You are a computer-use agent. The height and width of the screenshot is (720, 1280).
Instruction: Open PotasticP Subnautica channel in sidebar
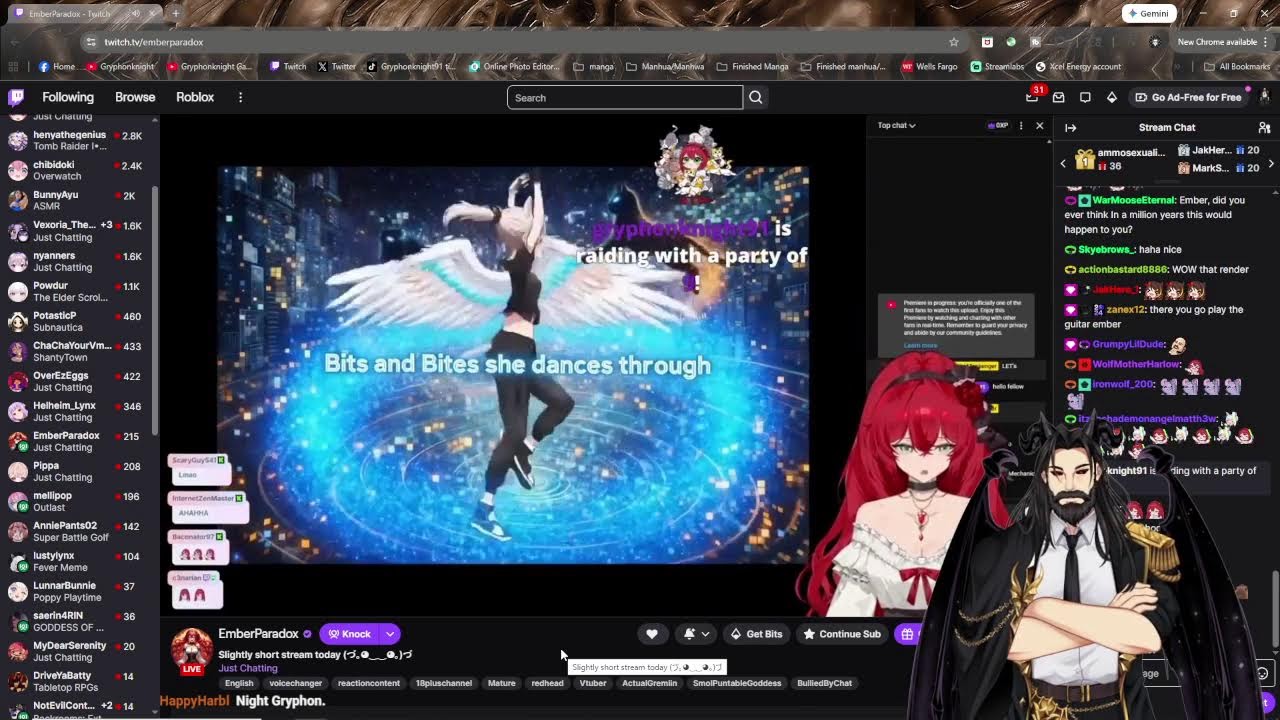tap(78, 321)
